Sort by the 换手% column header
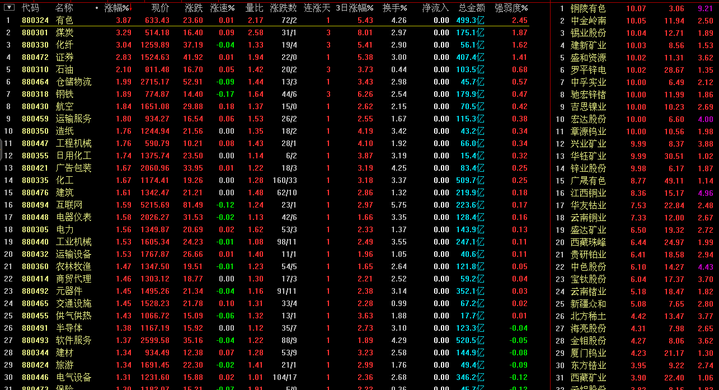This screenshot has width=719, height=390. tap(395, 8)
